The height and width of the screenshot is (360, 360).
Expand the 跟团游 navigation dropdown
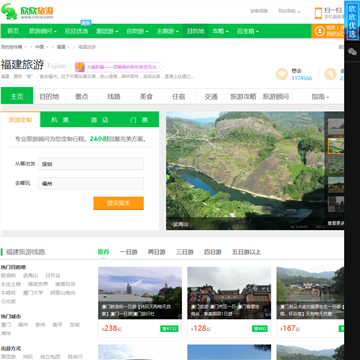click(x=107, y=31)
